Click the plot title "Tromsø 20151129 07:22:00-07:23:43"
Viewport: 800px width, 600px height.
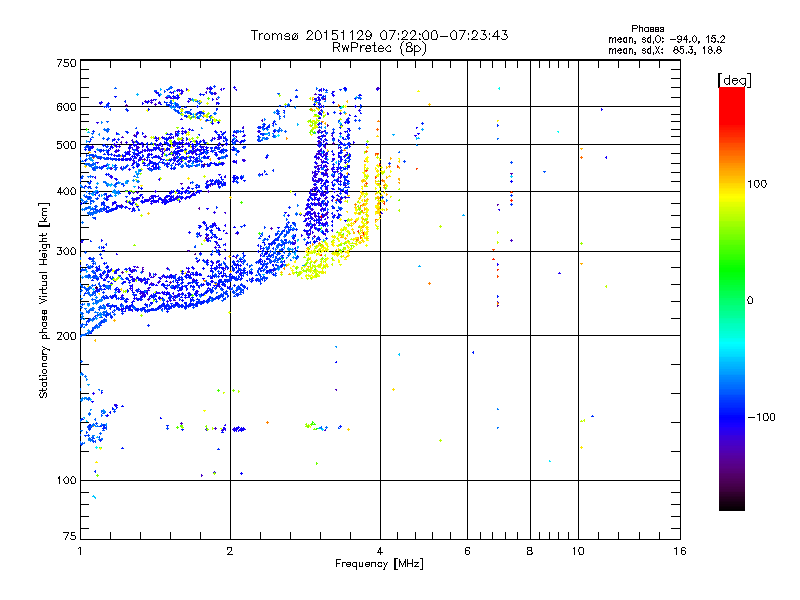[x=379, y=35]
